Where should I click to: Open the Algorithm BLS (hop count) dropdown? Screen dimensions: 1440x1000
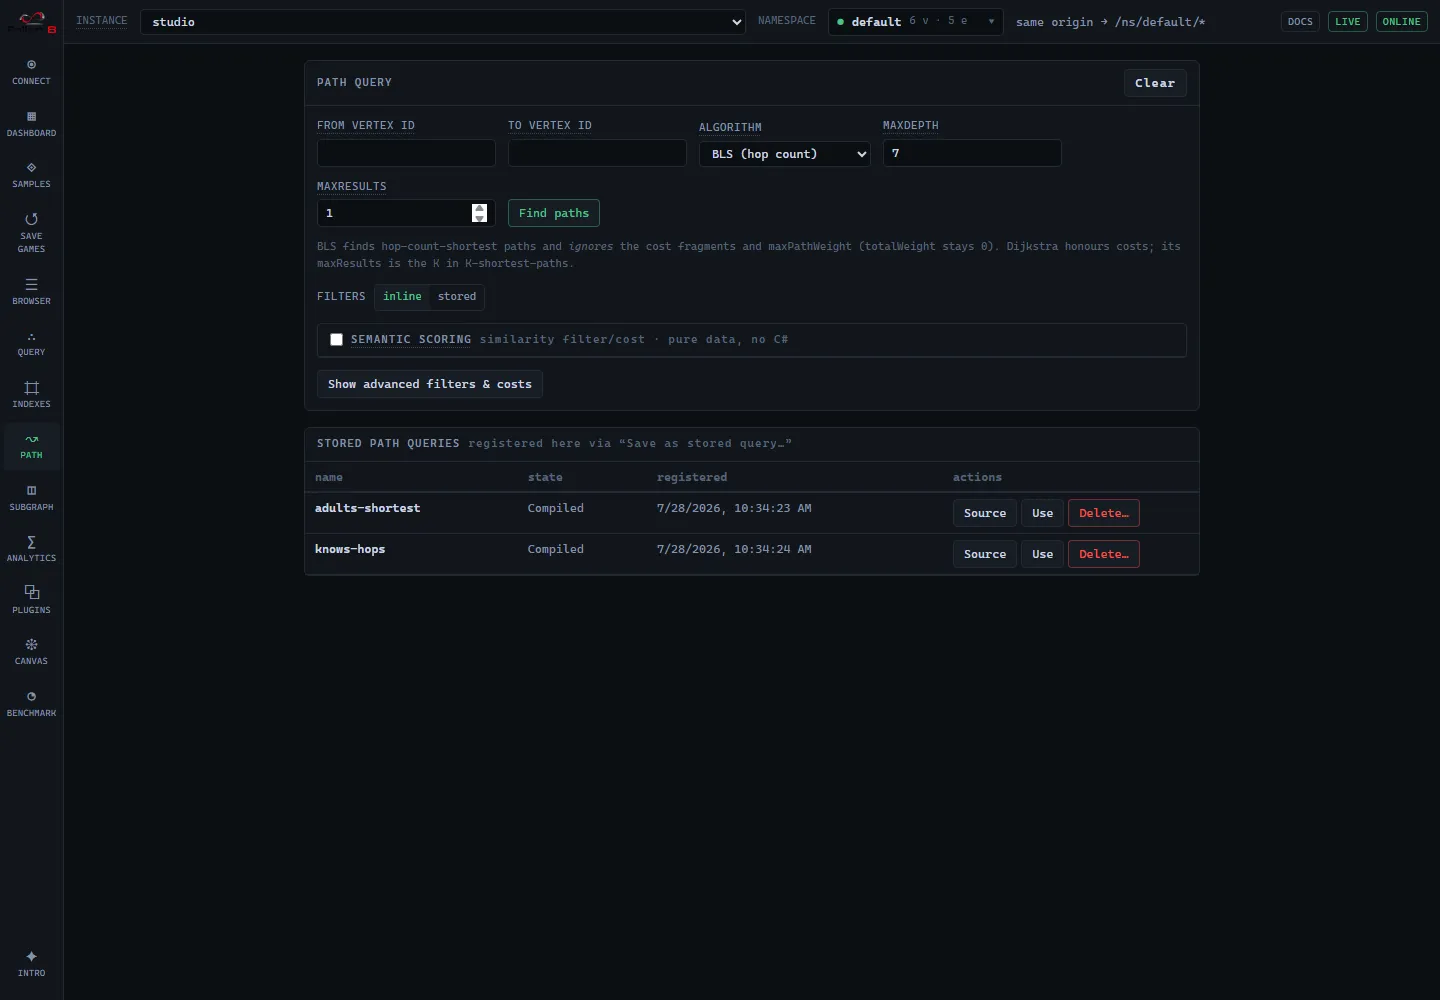(785, 154)
